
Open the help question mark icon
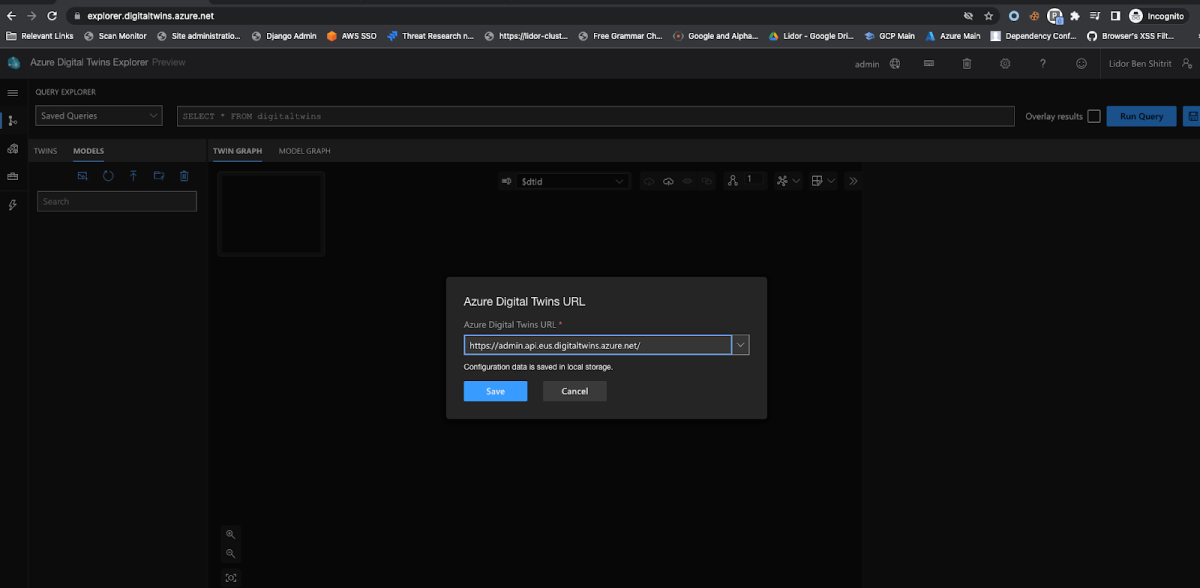pos(1043,63)
